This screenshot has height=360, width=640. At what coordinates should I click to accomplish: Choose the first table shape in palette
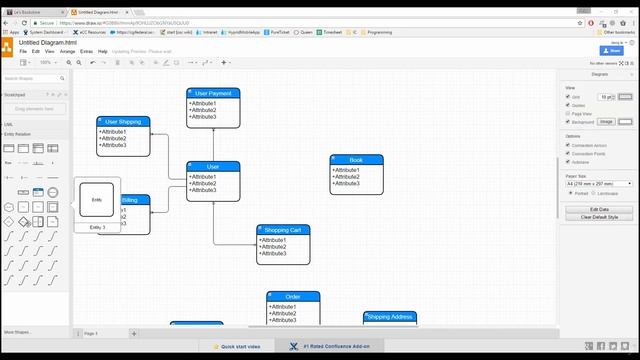[9, 148]
